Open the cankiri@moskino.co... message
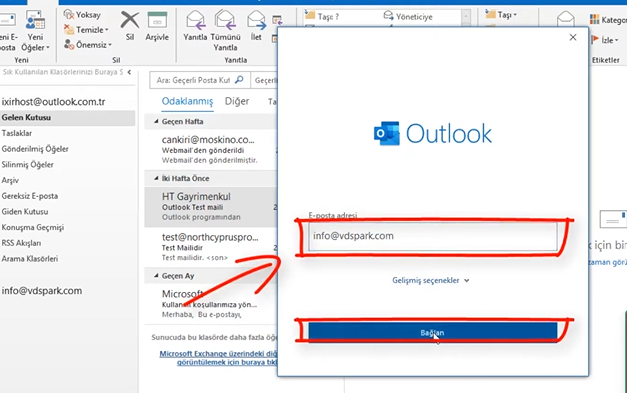 point(211,150)
